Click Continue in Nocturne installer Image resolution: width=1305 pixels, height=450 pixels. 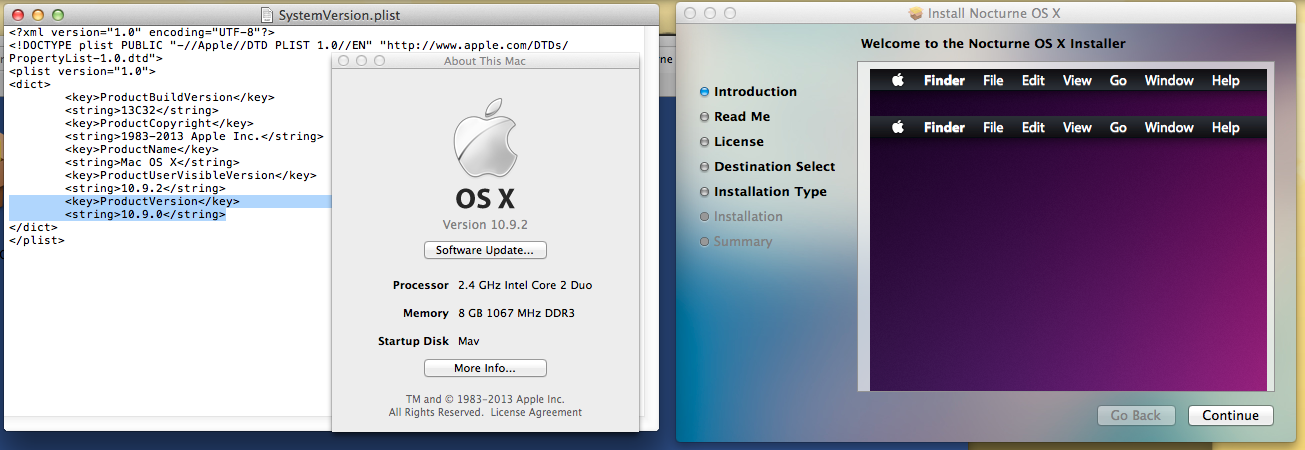(x=1230, y=415)
